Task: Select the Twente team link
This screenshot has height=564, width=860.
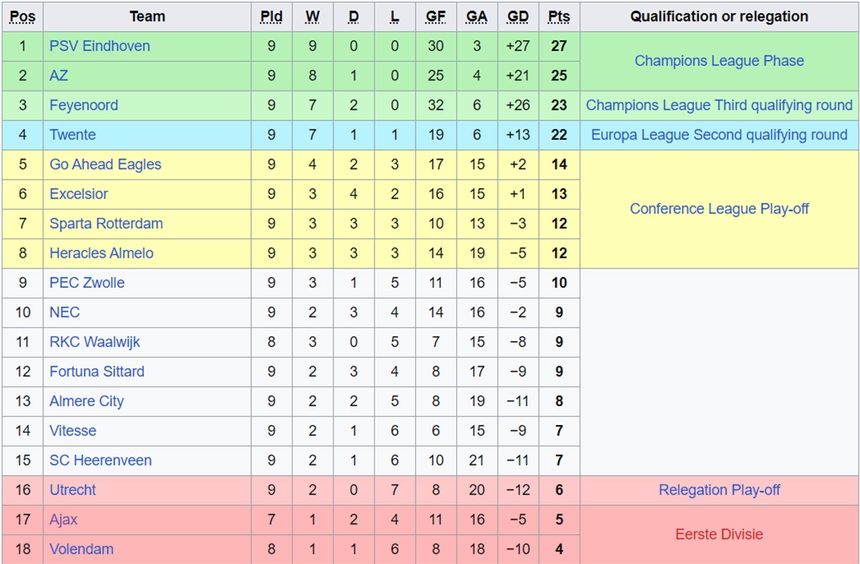Action: 72,135
